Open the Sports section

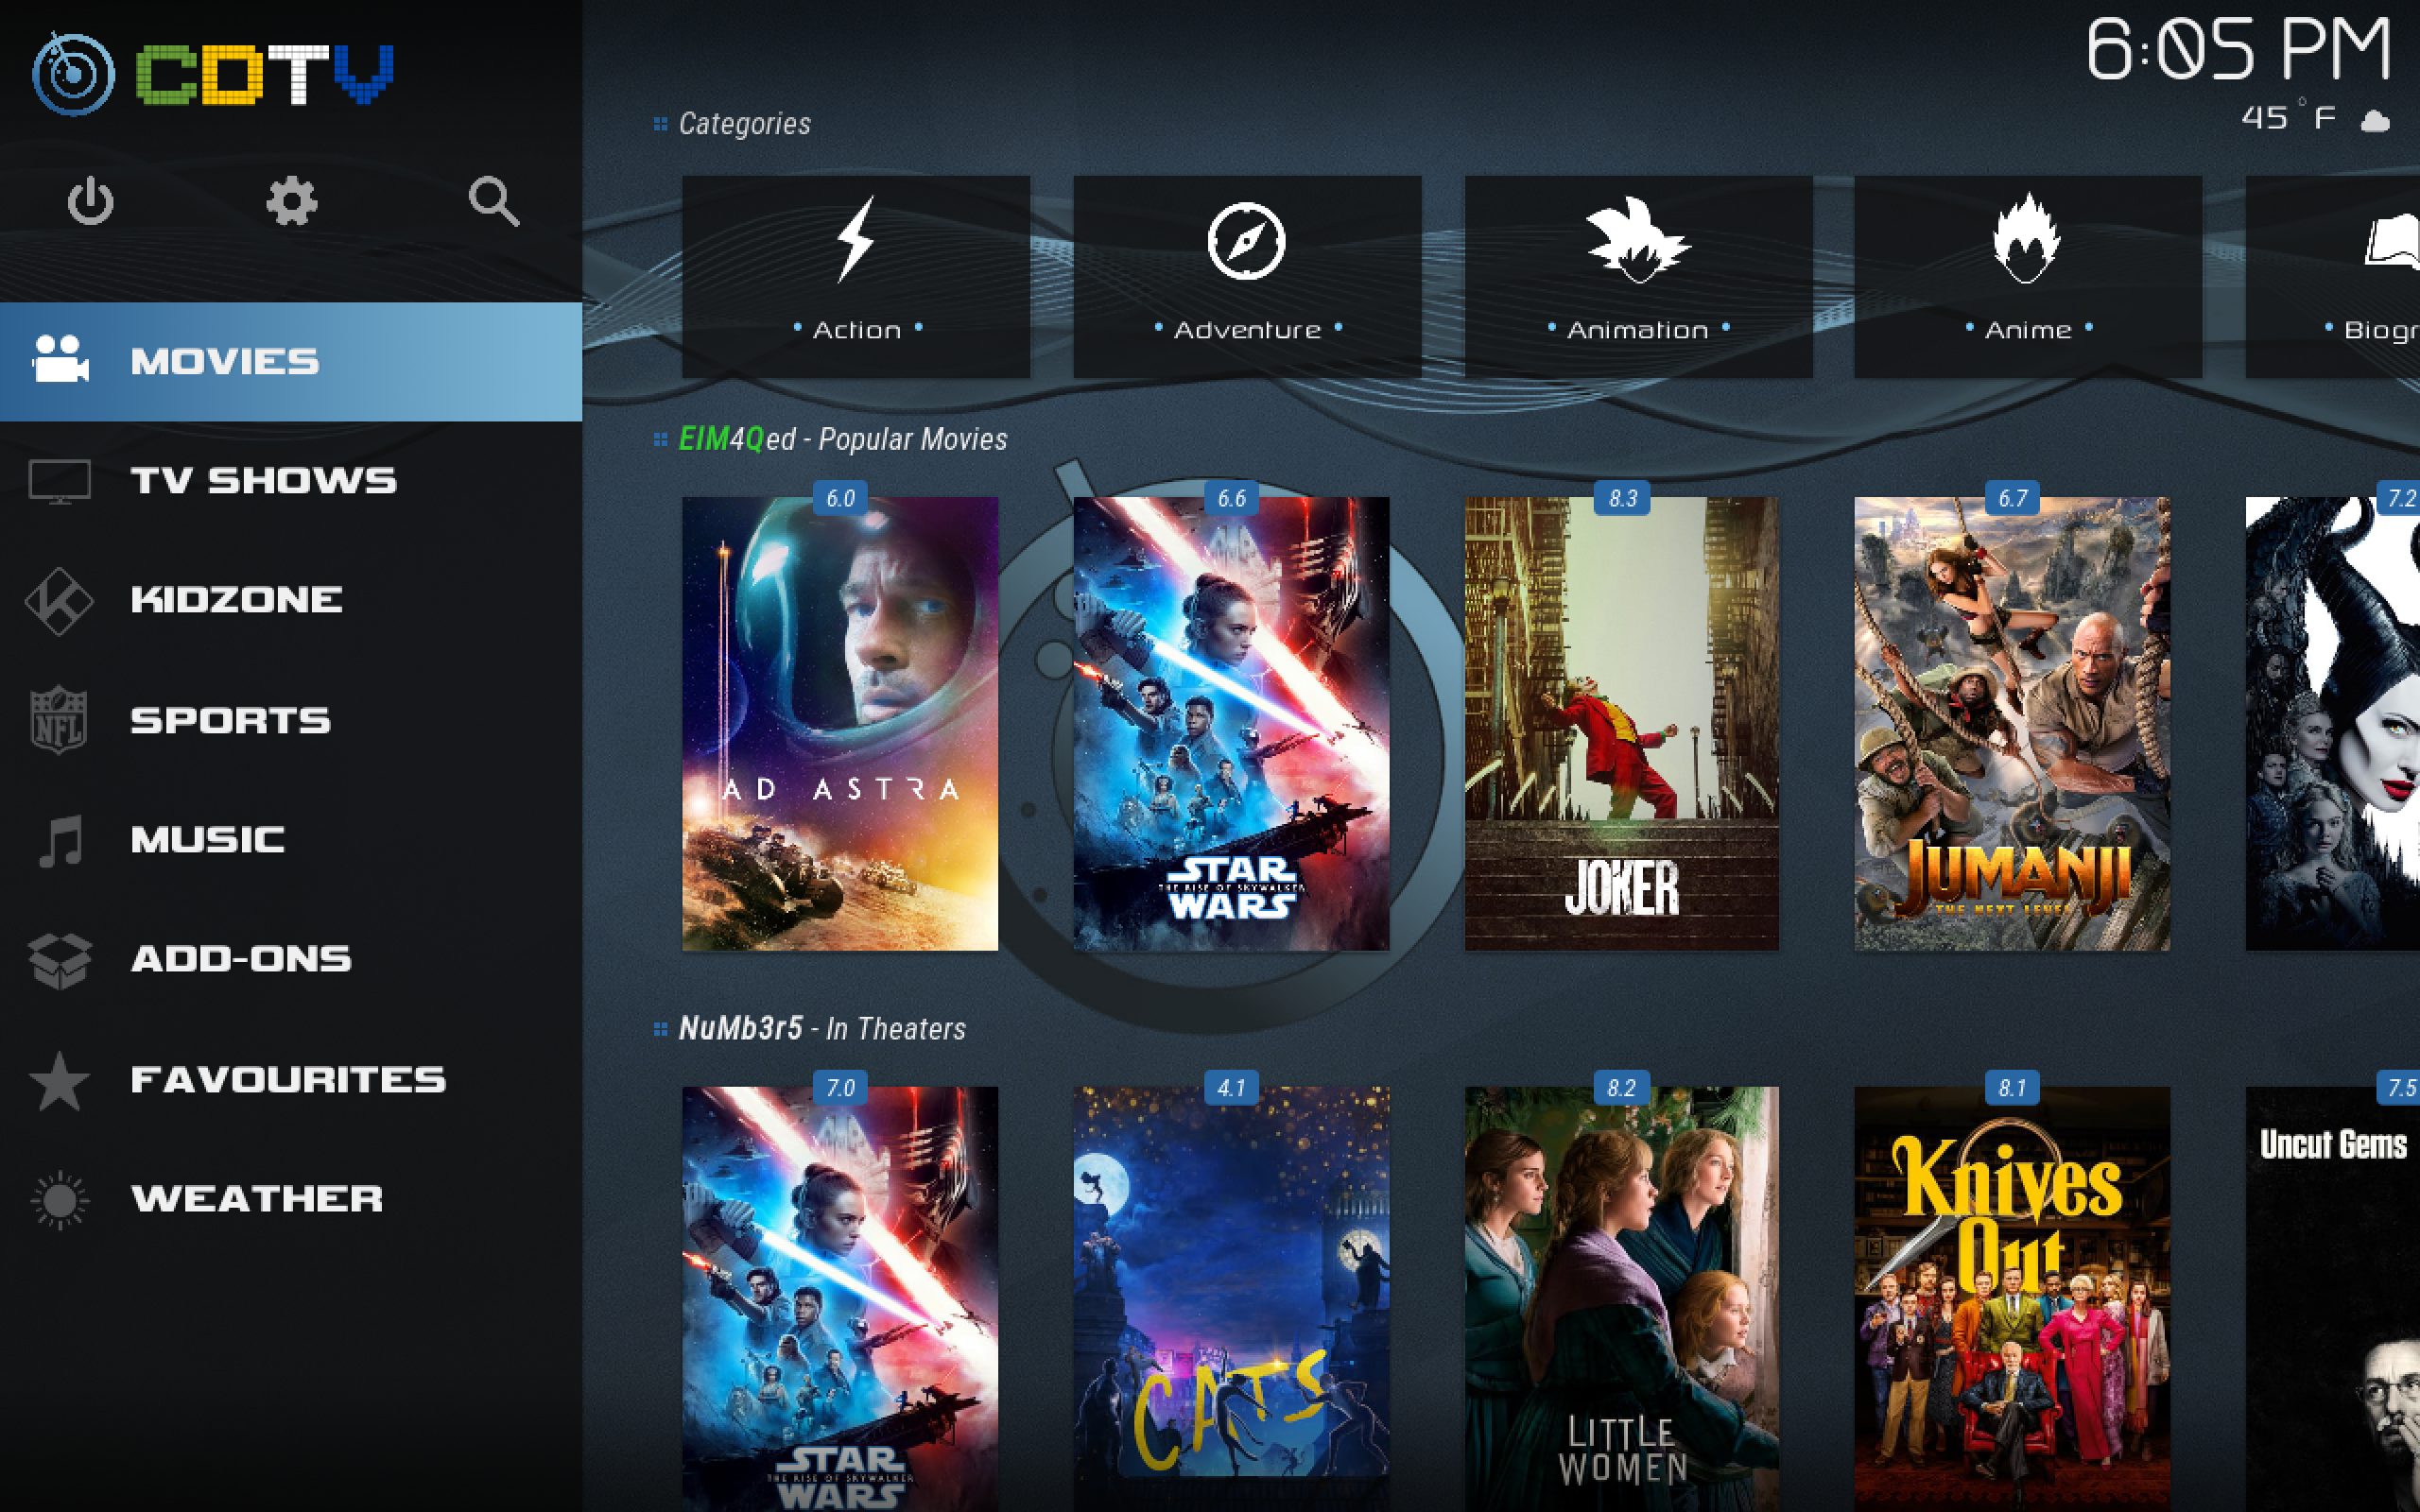231,720
